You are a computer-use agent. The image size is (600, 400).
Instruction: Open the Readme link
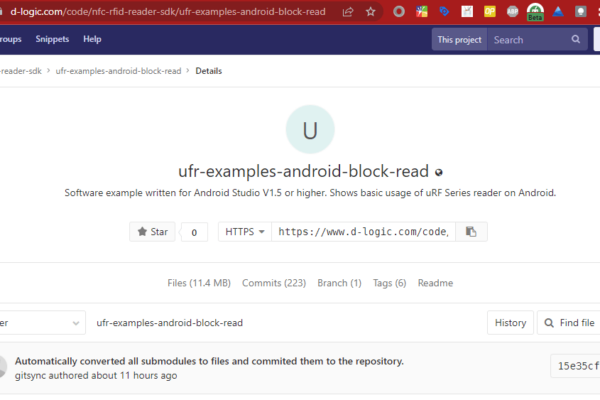click(435, 283)
